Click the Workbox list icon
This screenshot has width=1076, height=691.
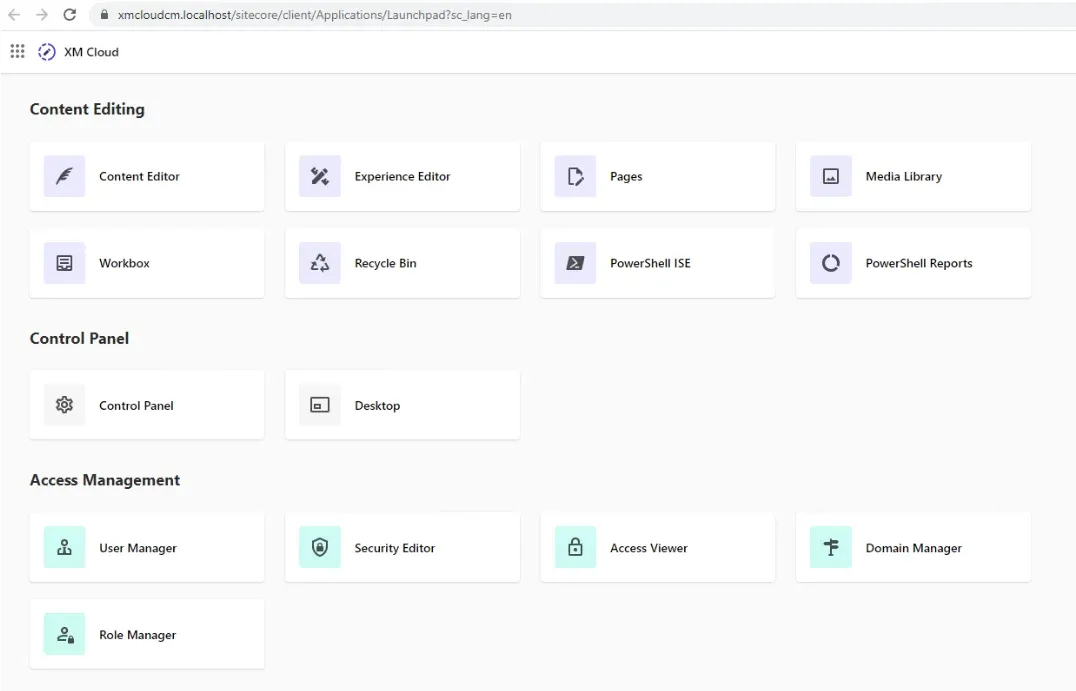[x=65, y=263]
